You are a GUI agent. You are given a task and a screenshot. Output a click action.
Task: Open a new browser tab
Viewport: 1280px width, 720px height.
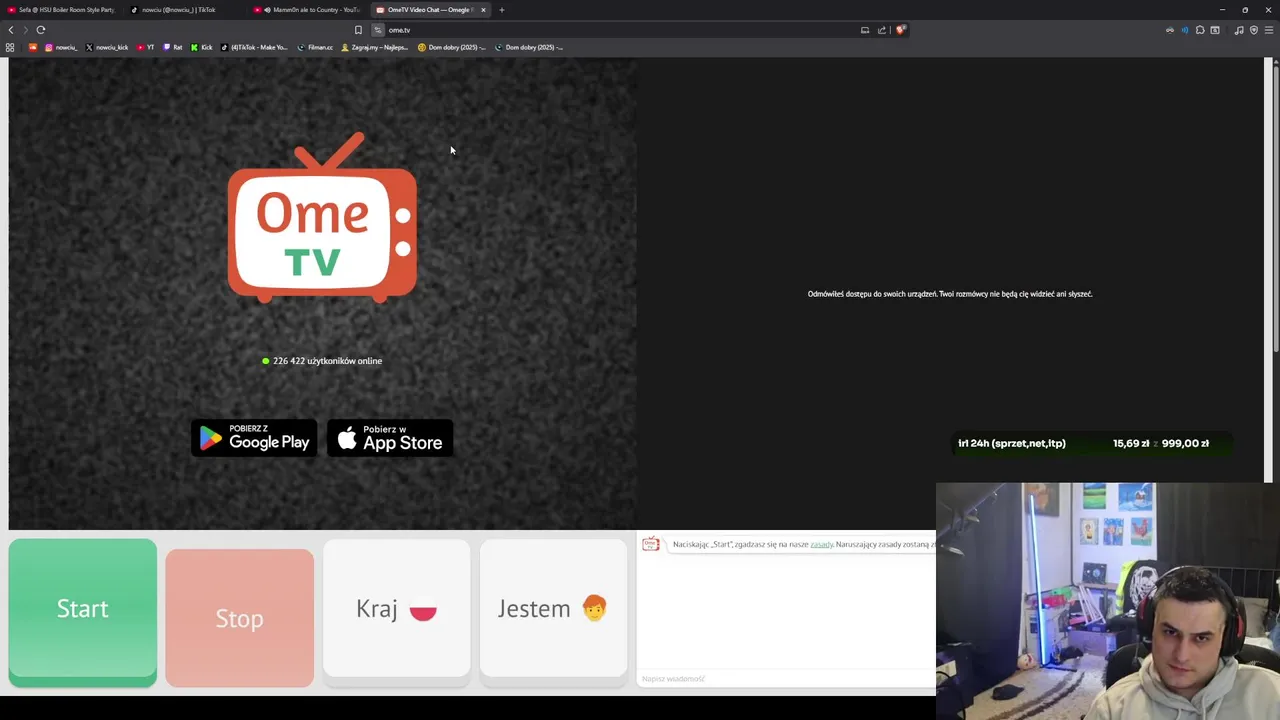click(502, 10)
